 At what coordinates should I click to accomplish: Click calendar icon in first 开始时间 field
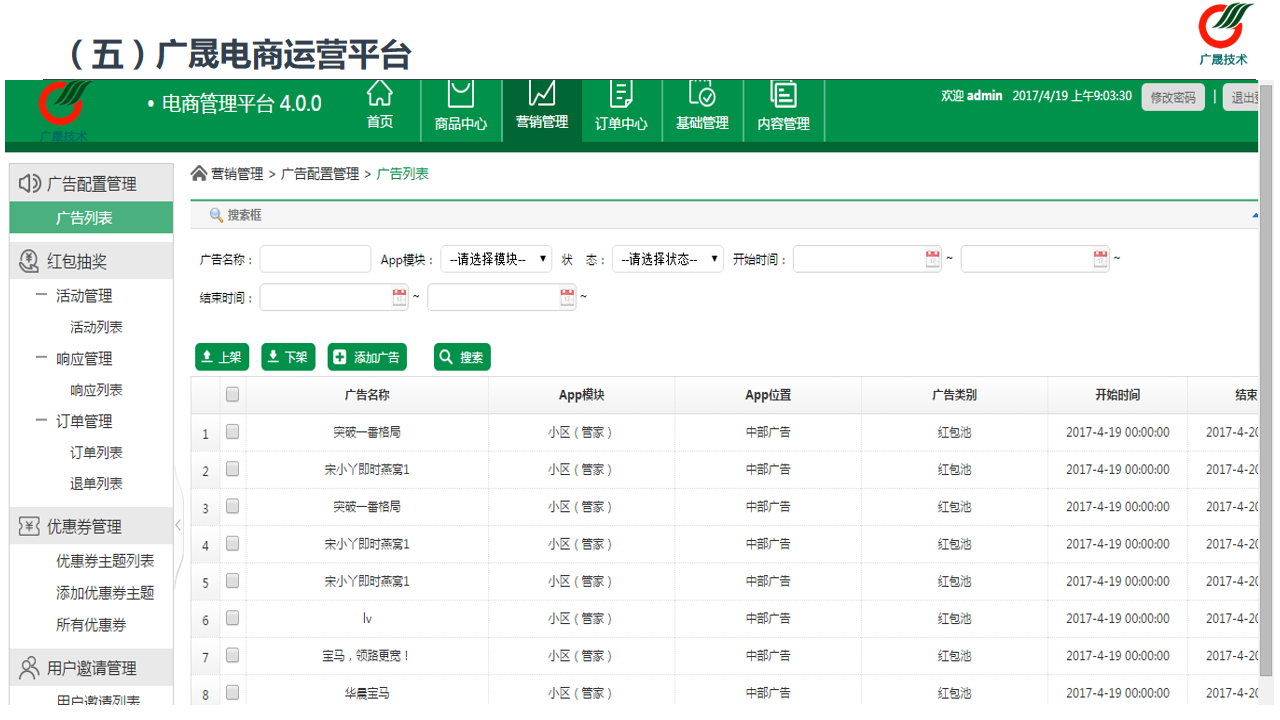click(x=933, y=259)
